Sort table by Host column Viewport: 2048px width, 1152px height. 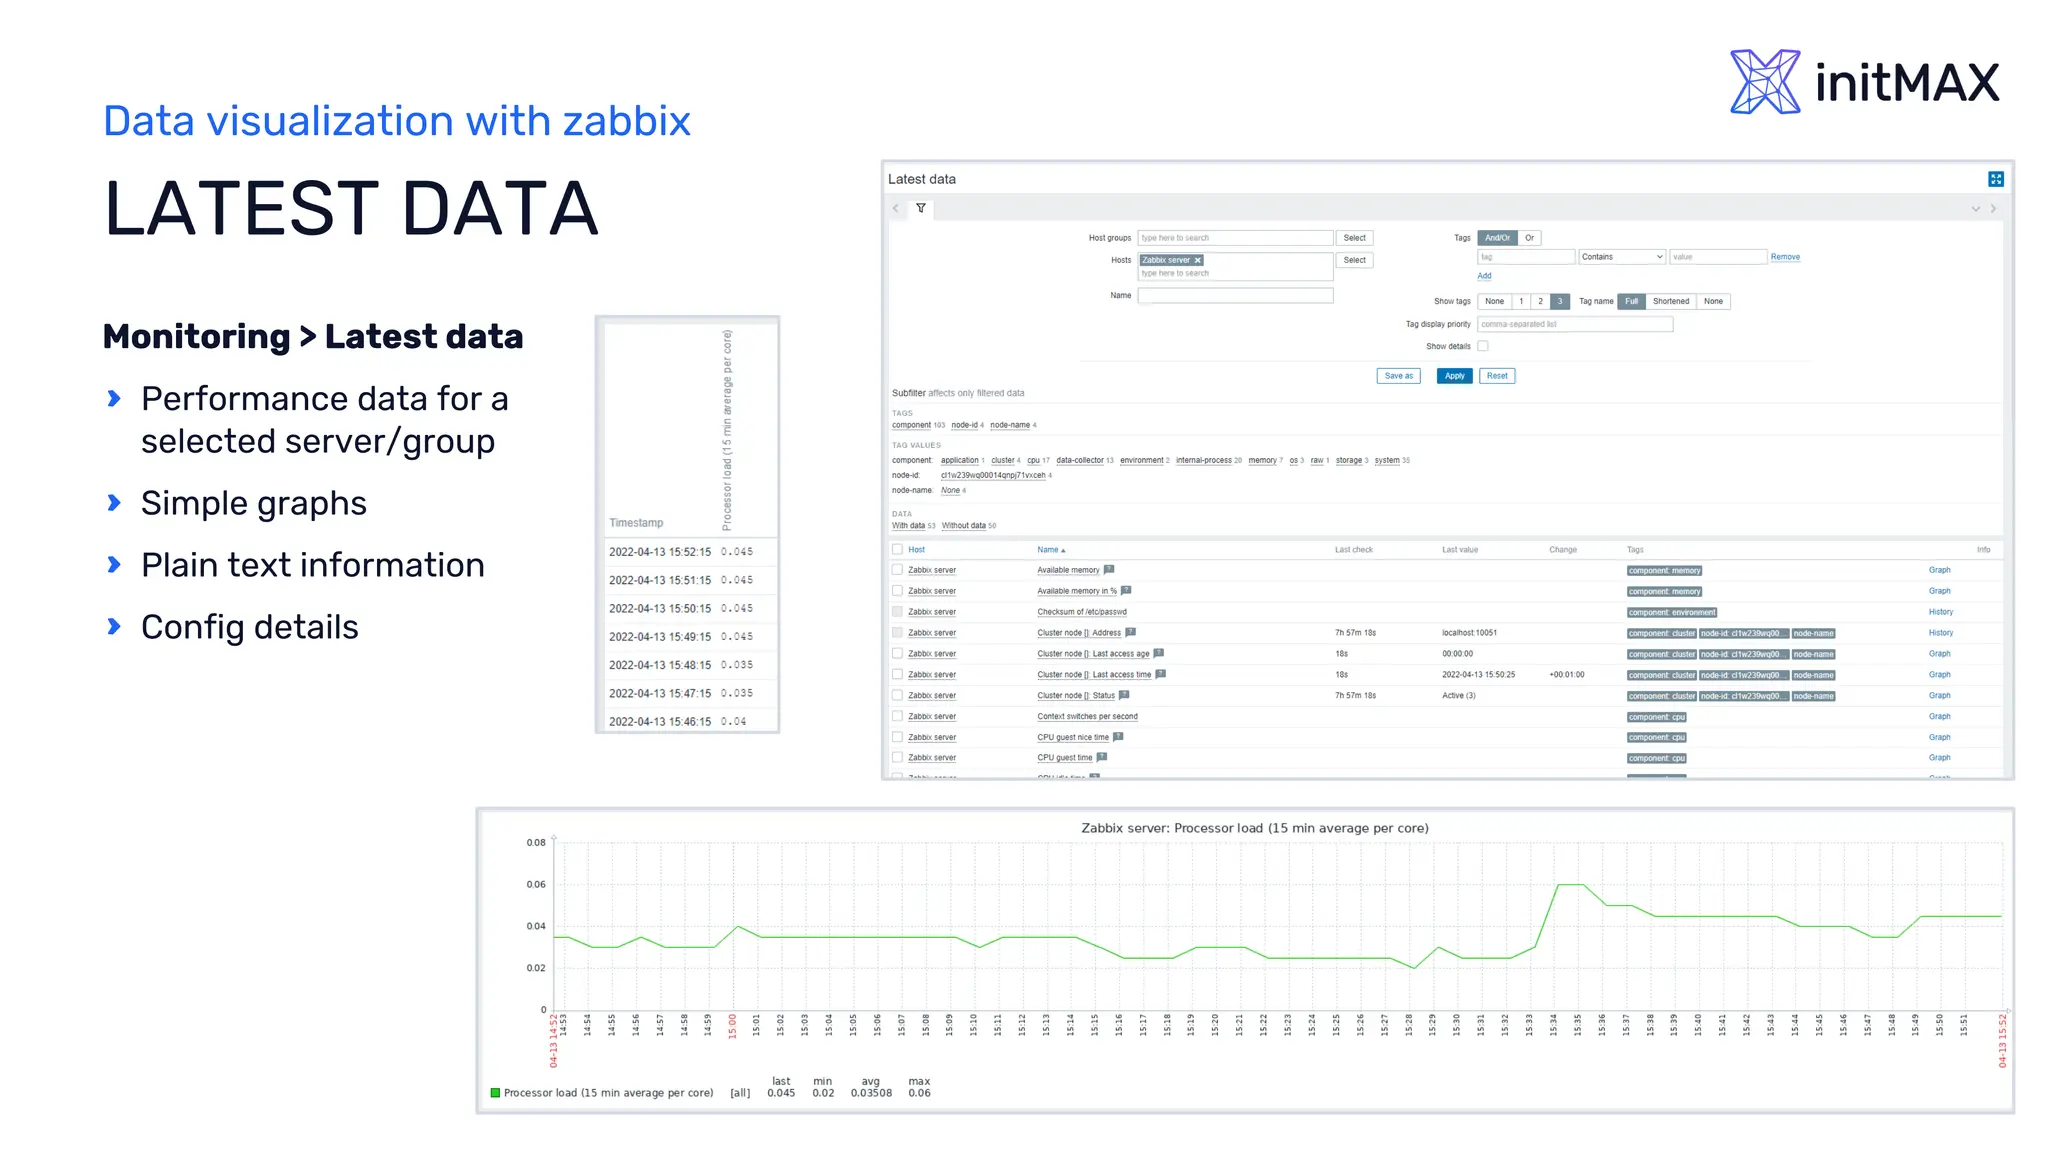click(916, 550)
